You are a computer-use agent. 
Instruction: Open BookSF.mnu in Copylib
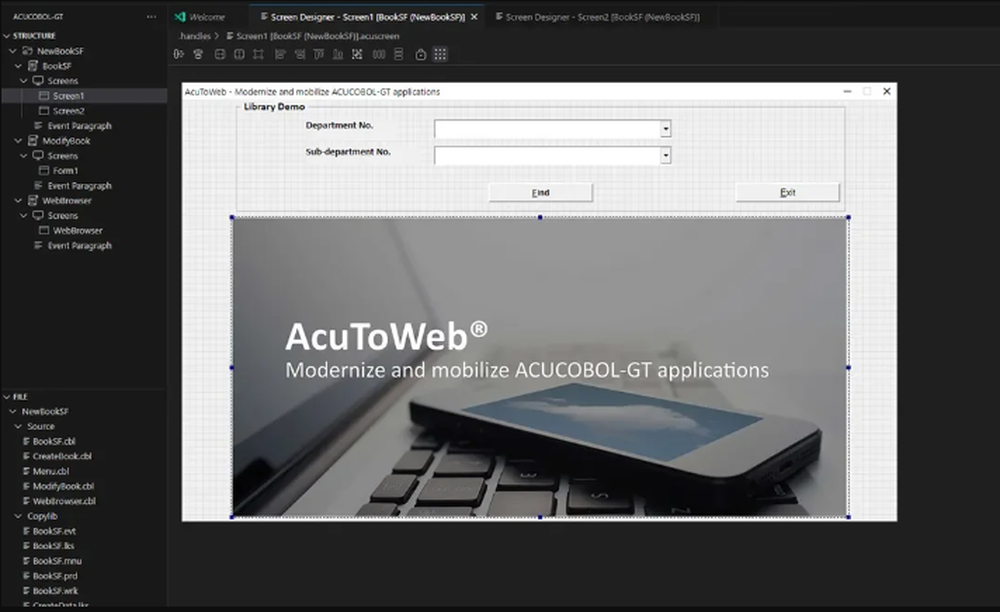click(x=57, y=560)
